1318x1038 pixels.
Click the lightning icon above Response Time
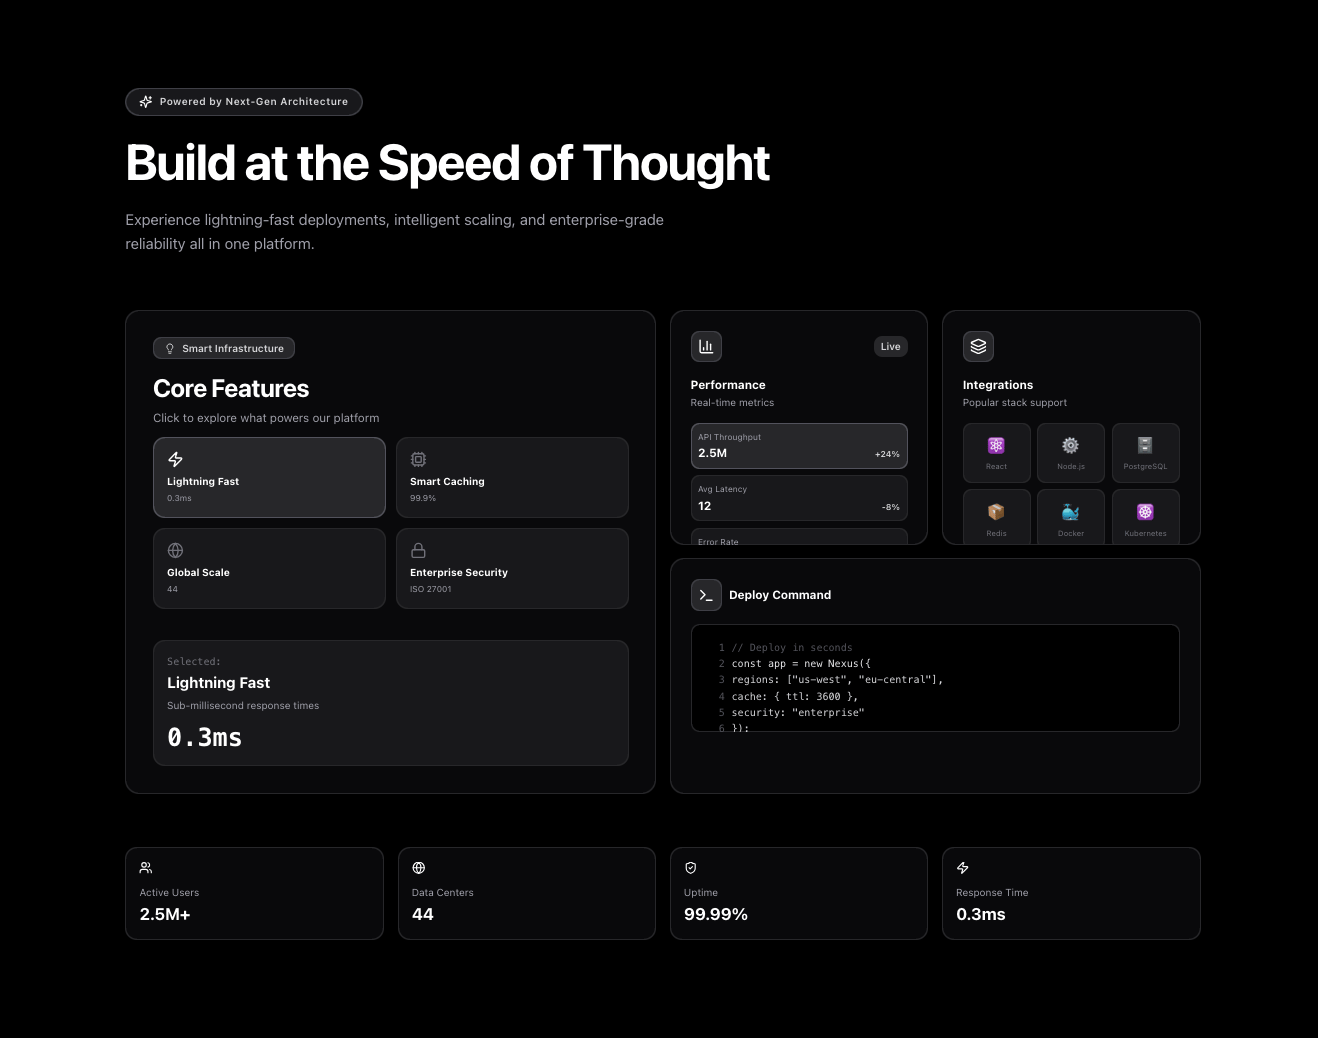[x=963, y=868]
